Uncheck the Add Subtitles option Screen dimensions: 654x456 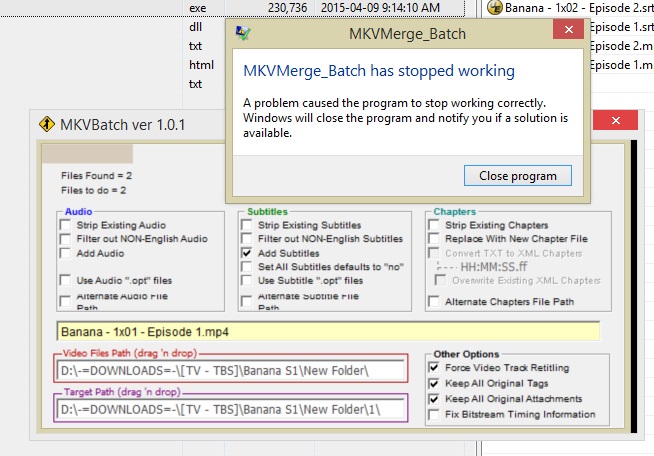pos(247,253)
